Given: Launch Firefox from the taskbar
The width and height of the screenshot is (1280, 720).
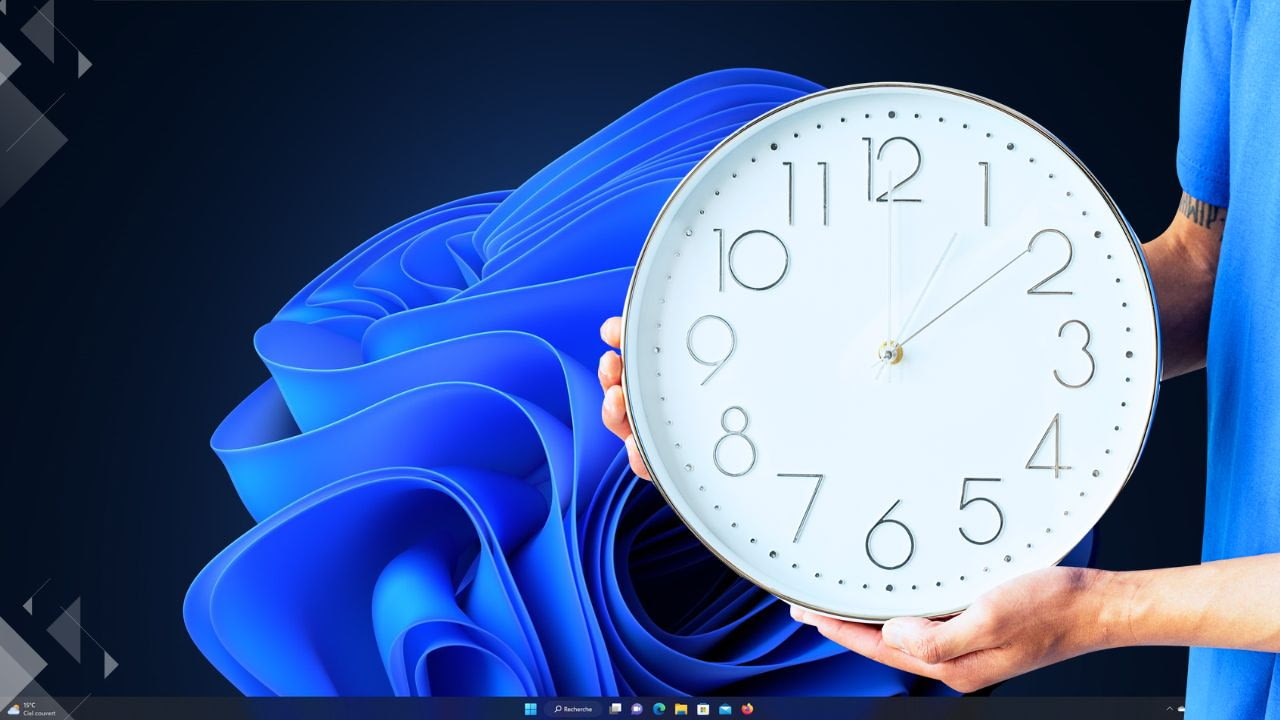Looking at the screenshot, I should (747, 709).
